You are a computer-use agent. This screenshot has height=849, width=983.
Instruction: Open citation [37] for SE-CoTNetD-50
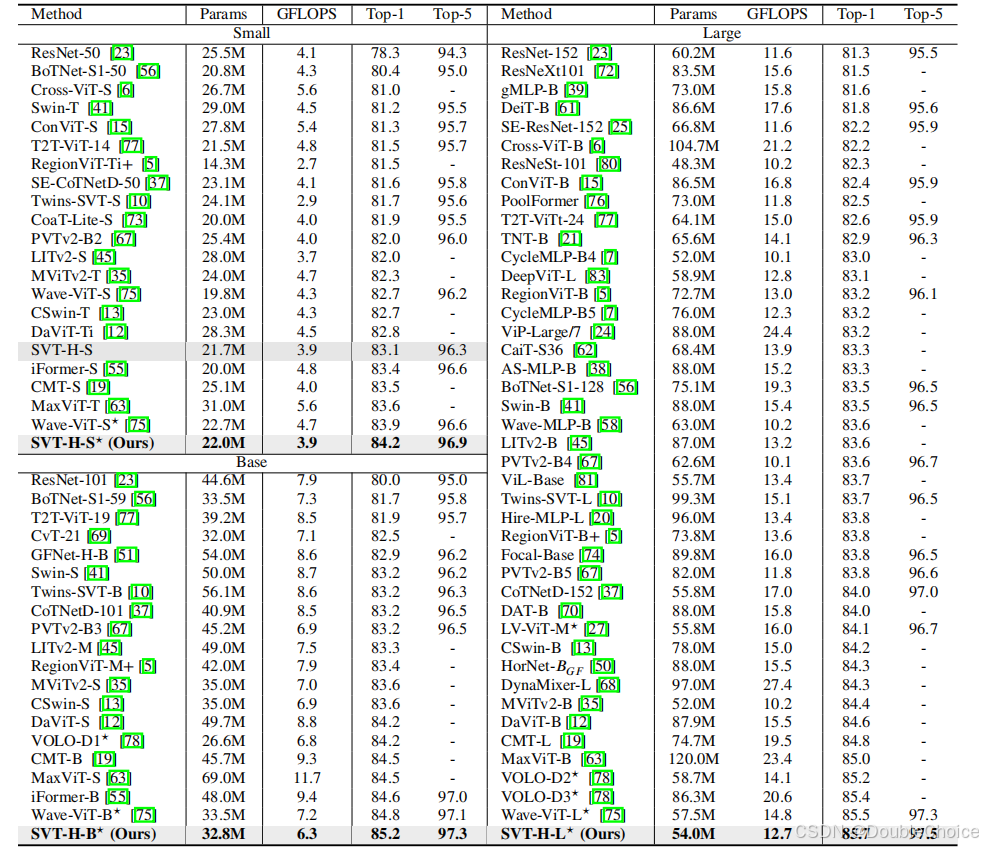(x=158, y=183)
